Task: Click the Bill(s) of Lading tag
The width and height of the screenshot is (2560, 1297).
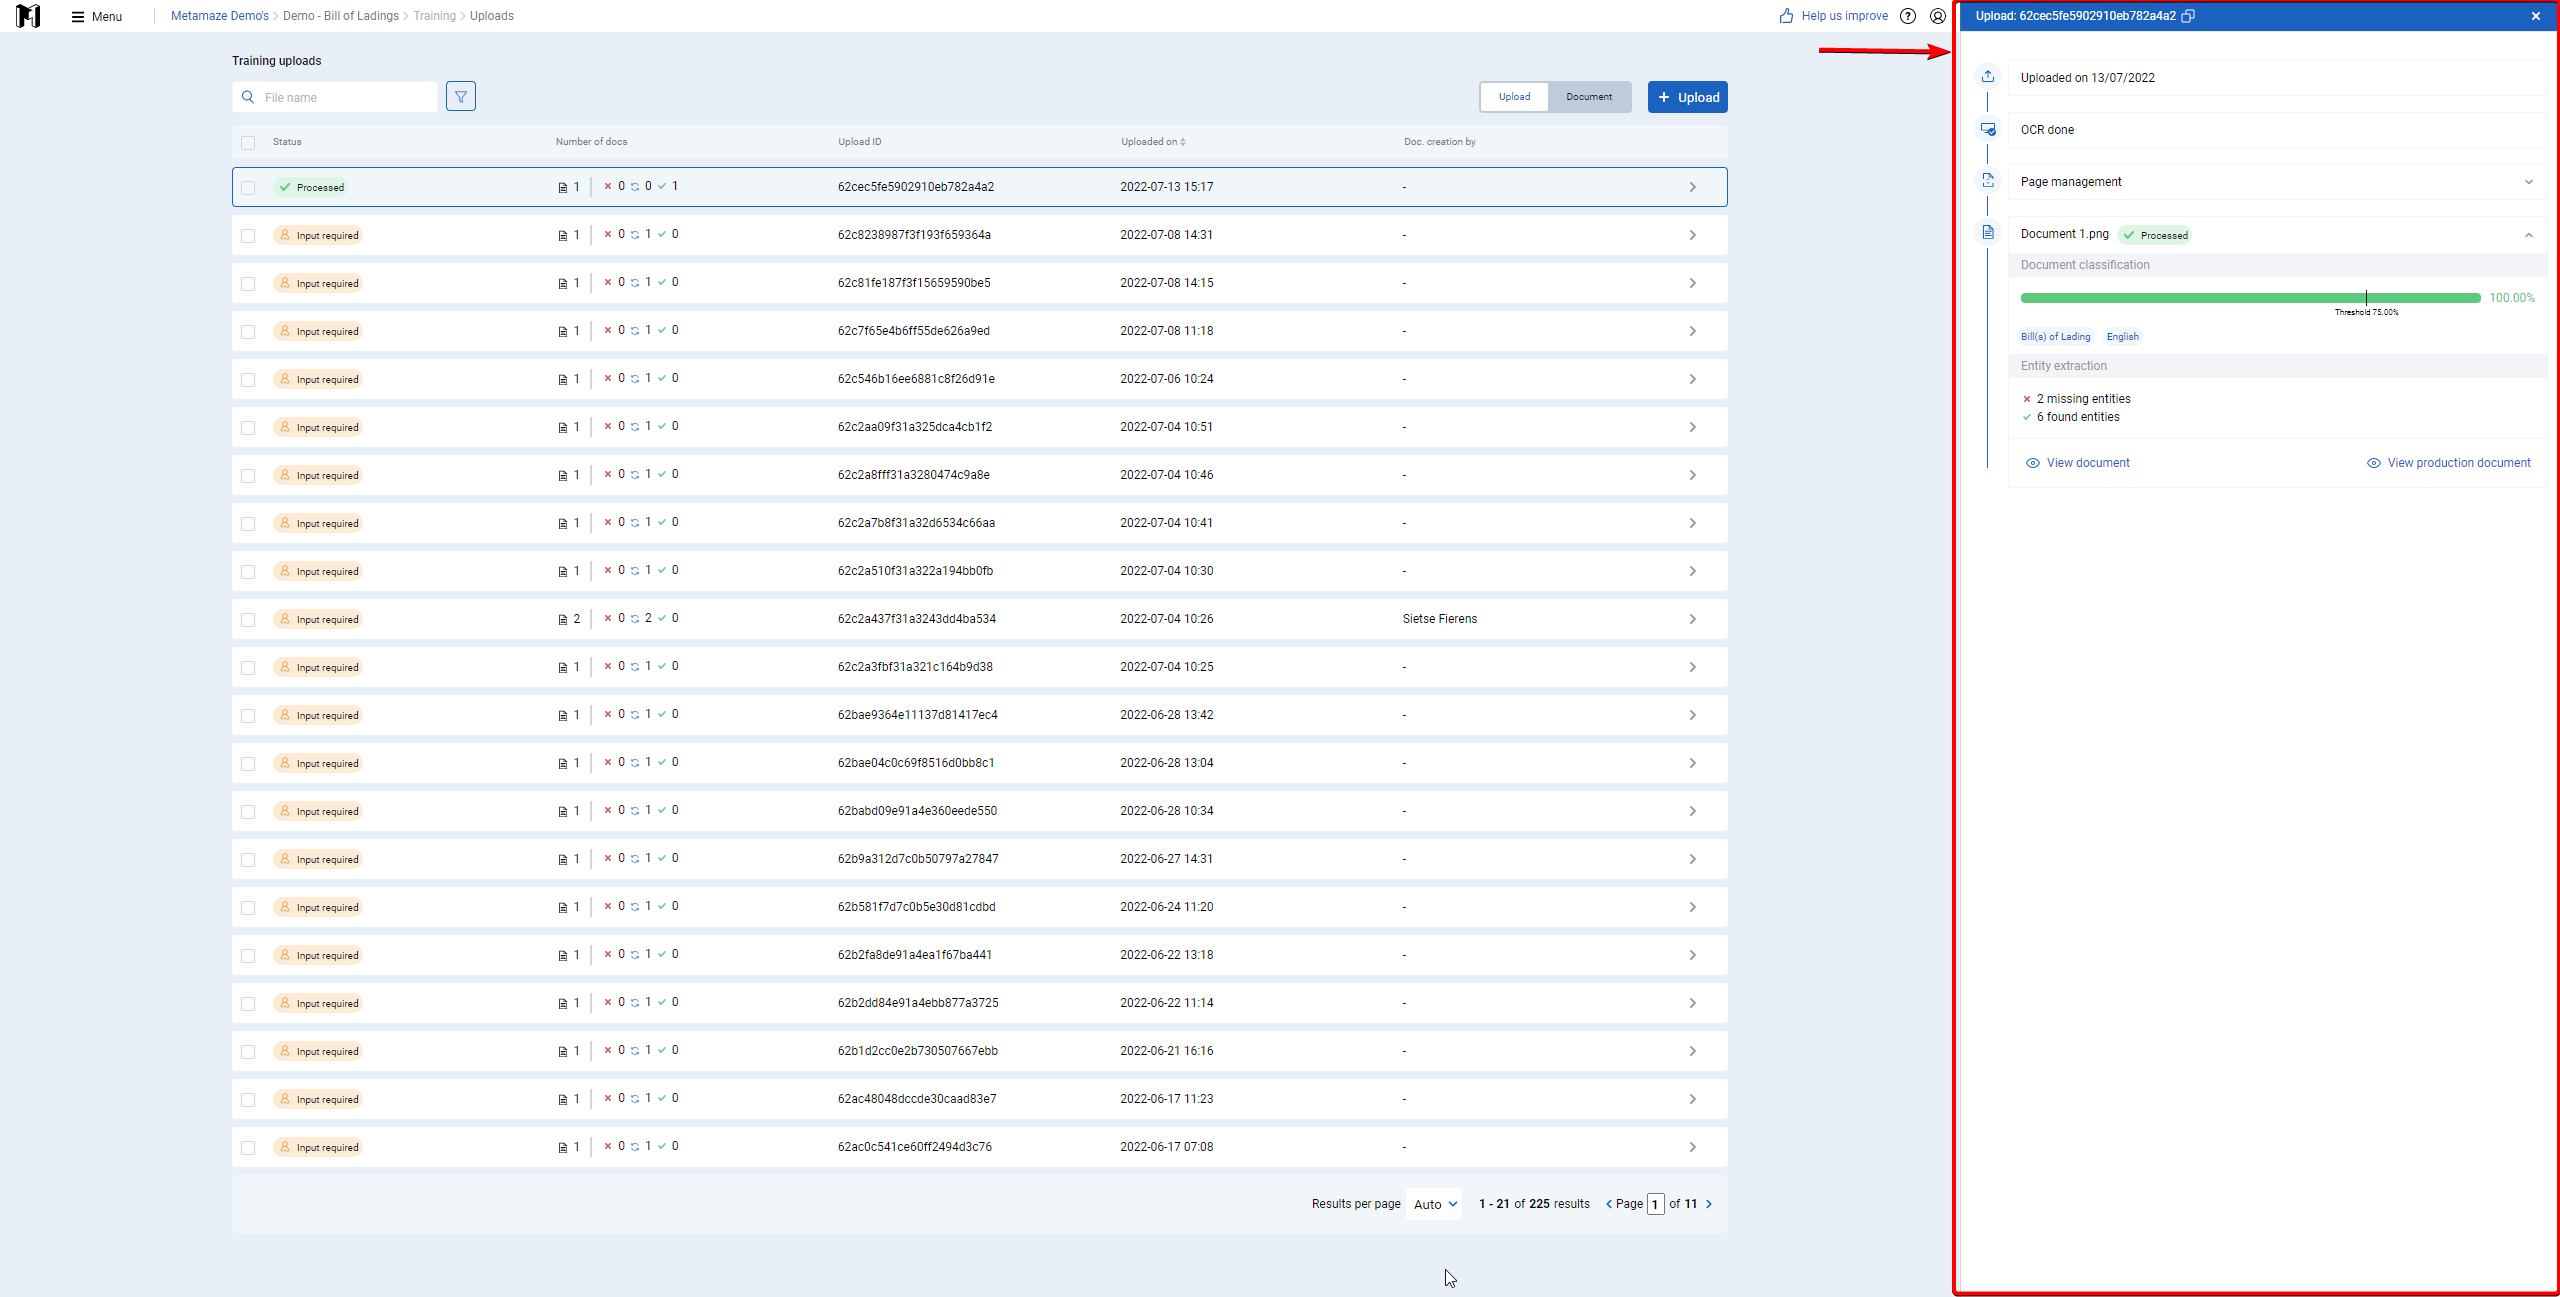Action: pos(2055,337)
